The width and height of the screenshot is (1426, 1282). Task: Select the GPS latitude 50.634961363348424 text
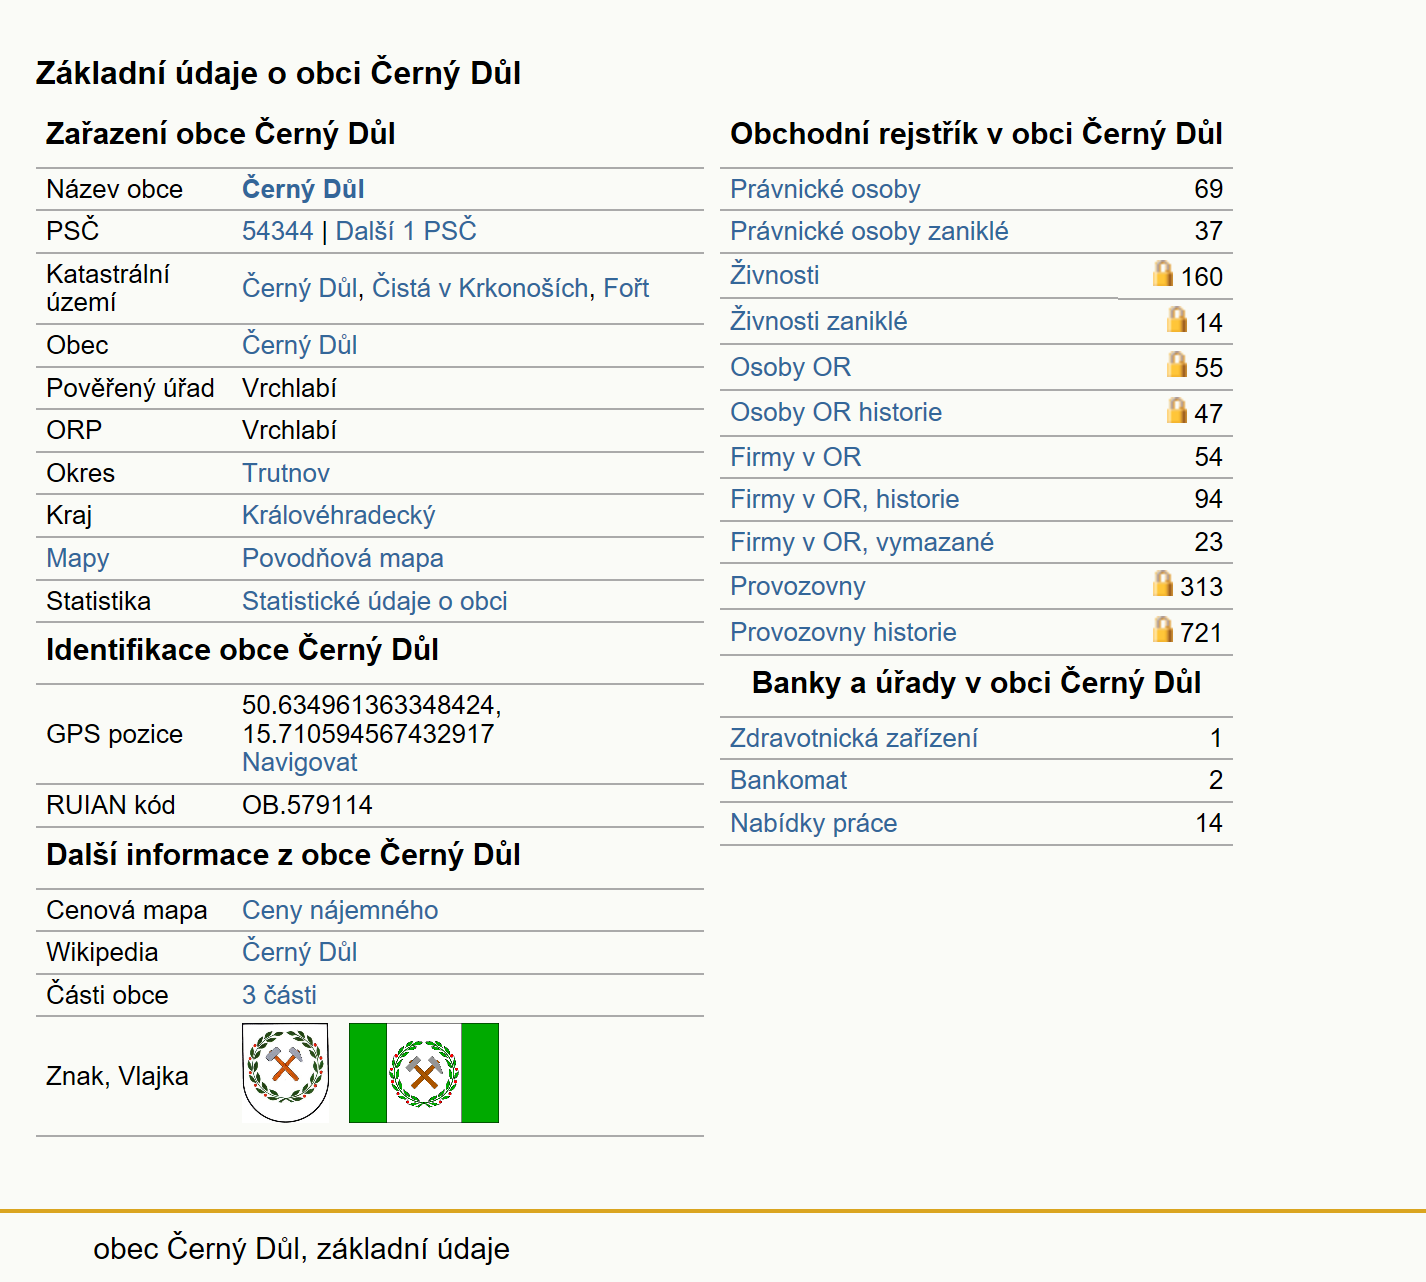(x=371, y=705)
